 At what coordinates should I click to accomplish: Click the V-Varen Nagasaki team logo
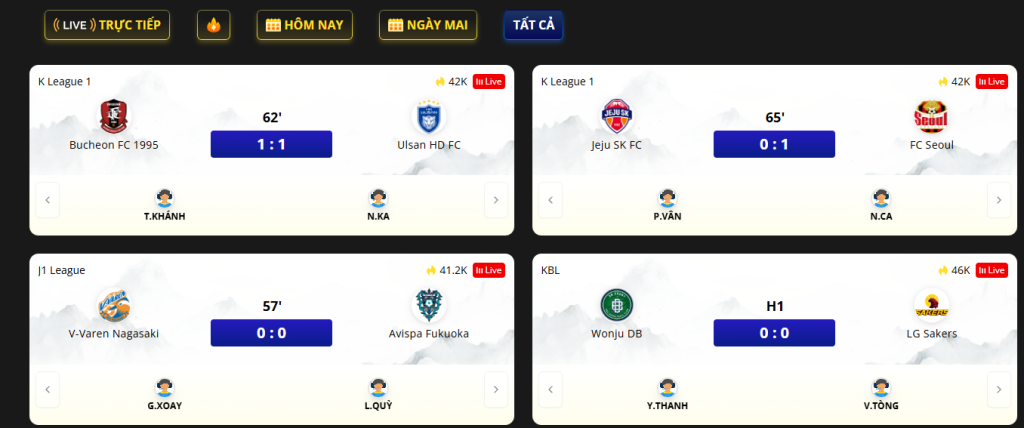click(x=114, y=305)
